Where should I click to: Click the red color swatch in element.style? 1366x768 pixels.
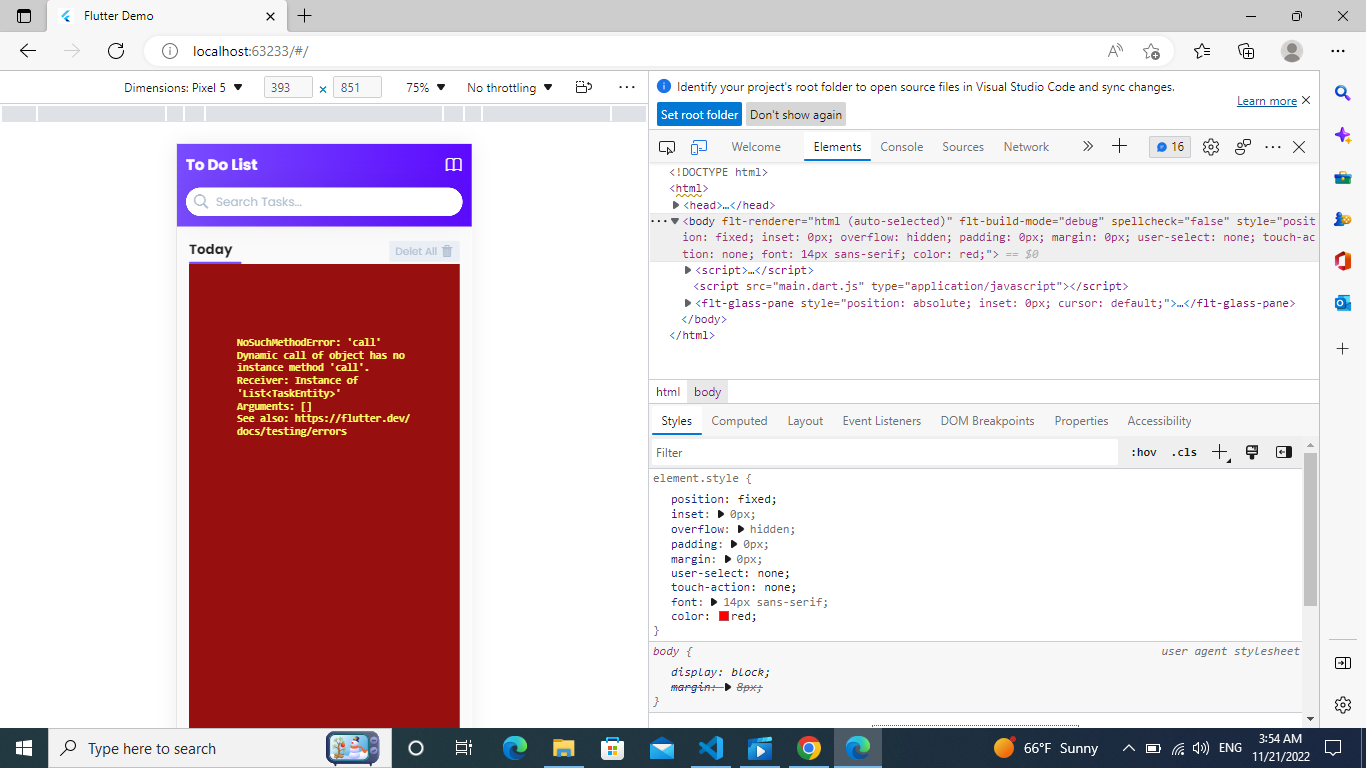[724, 617]
